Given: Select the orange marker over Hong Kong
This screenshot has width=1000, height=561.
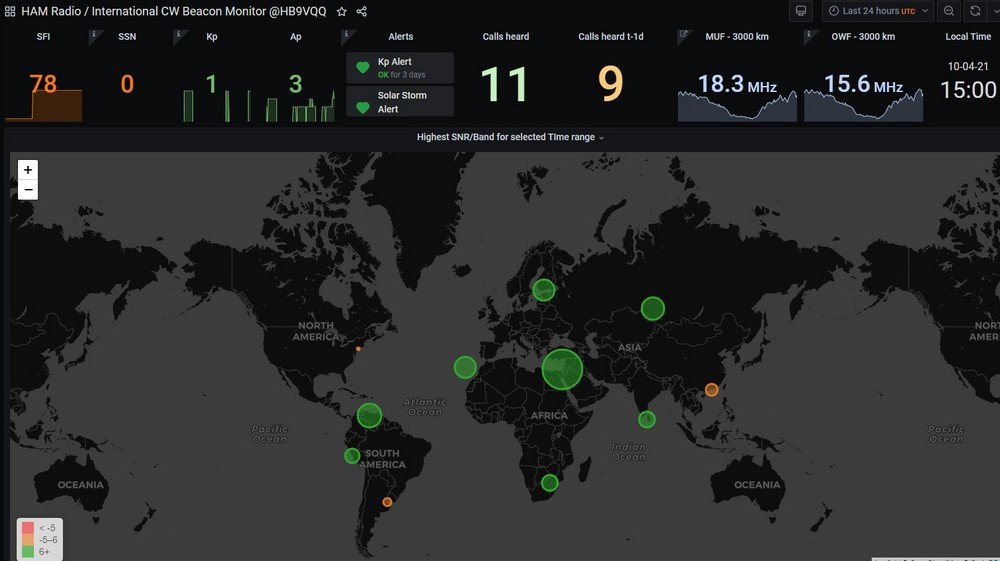Looking at the screenshot, I should (712, 390).
